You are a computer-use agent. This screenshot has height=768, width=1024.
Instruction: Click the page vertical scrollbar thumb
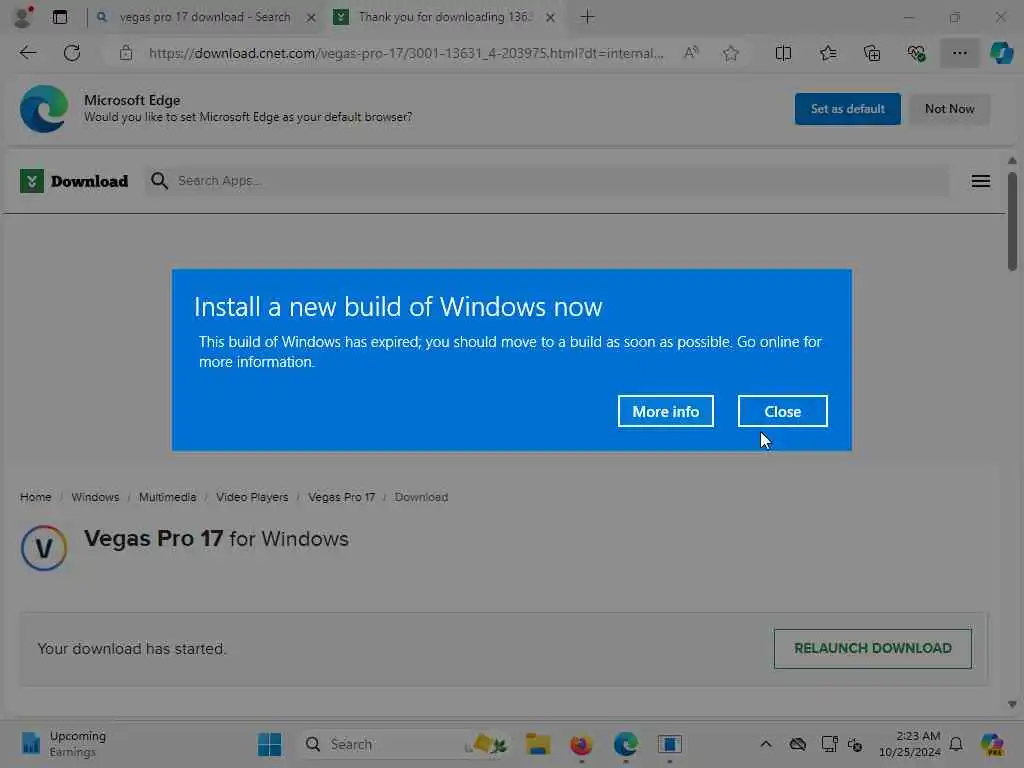[1012, 221]
